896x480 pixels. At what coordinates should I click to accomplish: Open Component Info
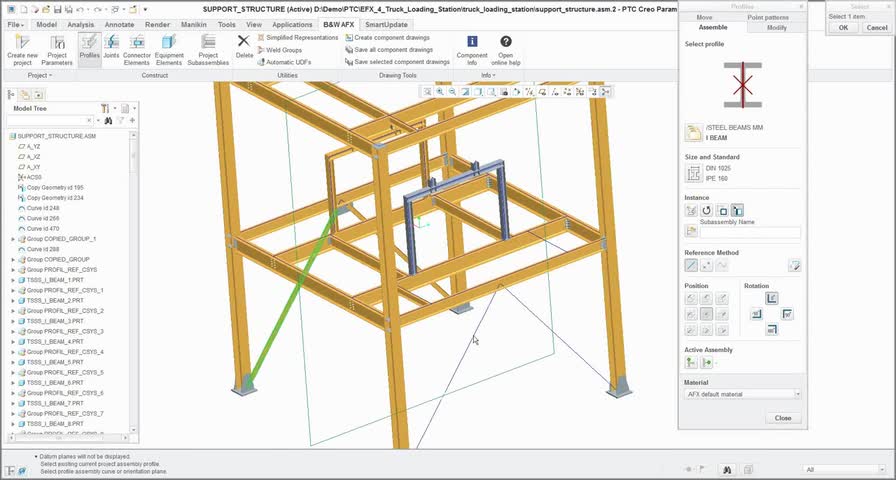[472, 49]
